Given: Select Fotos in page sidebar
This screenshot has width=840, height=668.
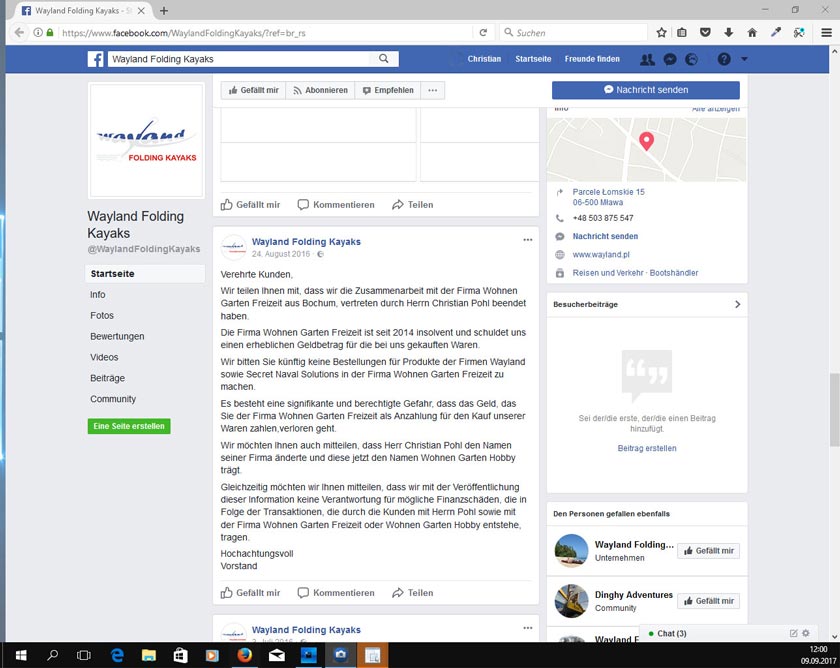Looking at the screenshot, I should click(102, 316).
